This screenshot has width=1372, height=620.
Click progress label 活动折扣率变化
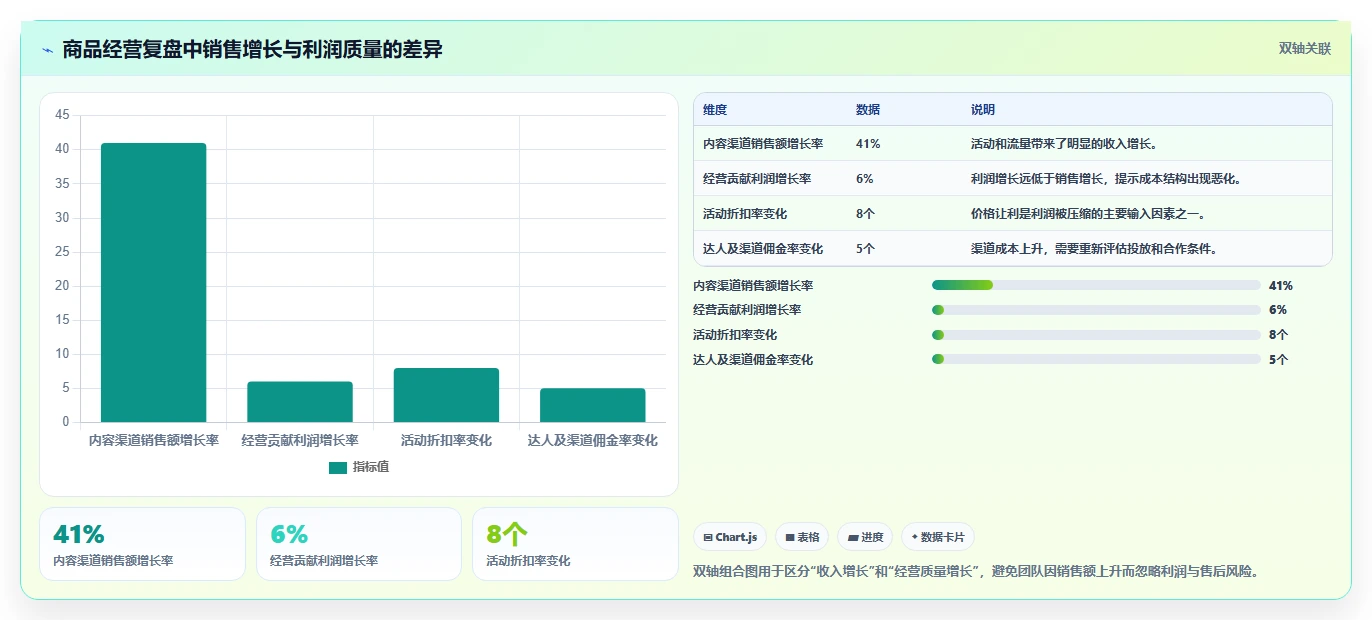coord(735,335)
